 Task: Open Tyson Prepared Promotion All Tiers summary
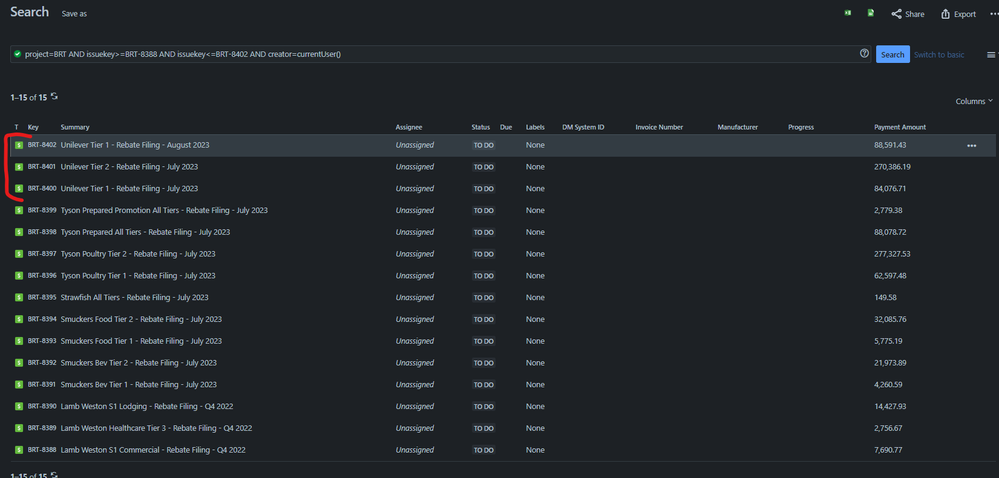click(164, 210)
